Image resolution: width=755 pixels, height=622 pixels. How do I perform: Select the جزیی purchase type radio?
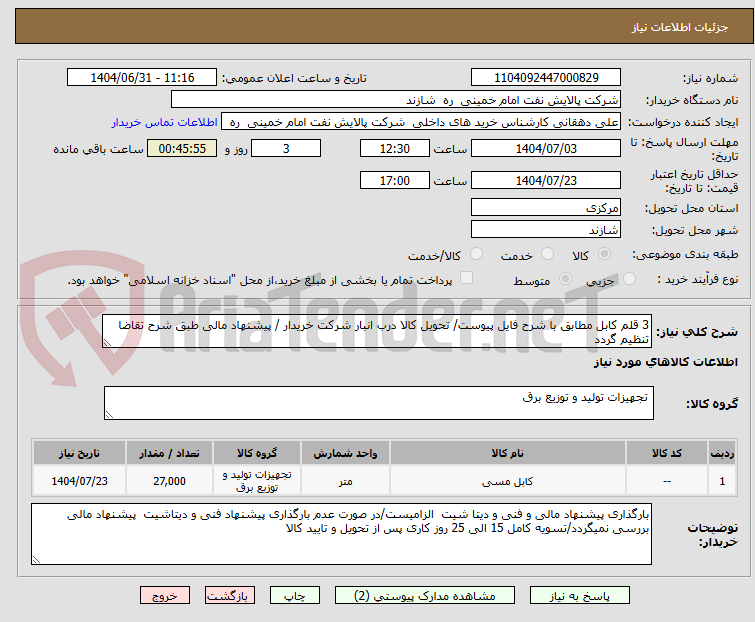click(x=629, y=279)
